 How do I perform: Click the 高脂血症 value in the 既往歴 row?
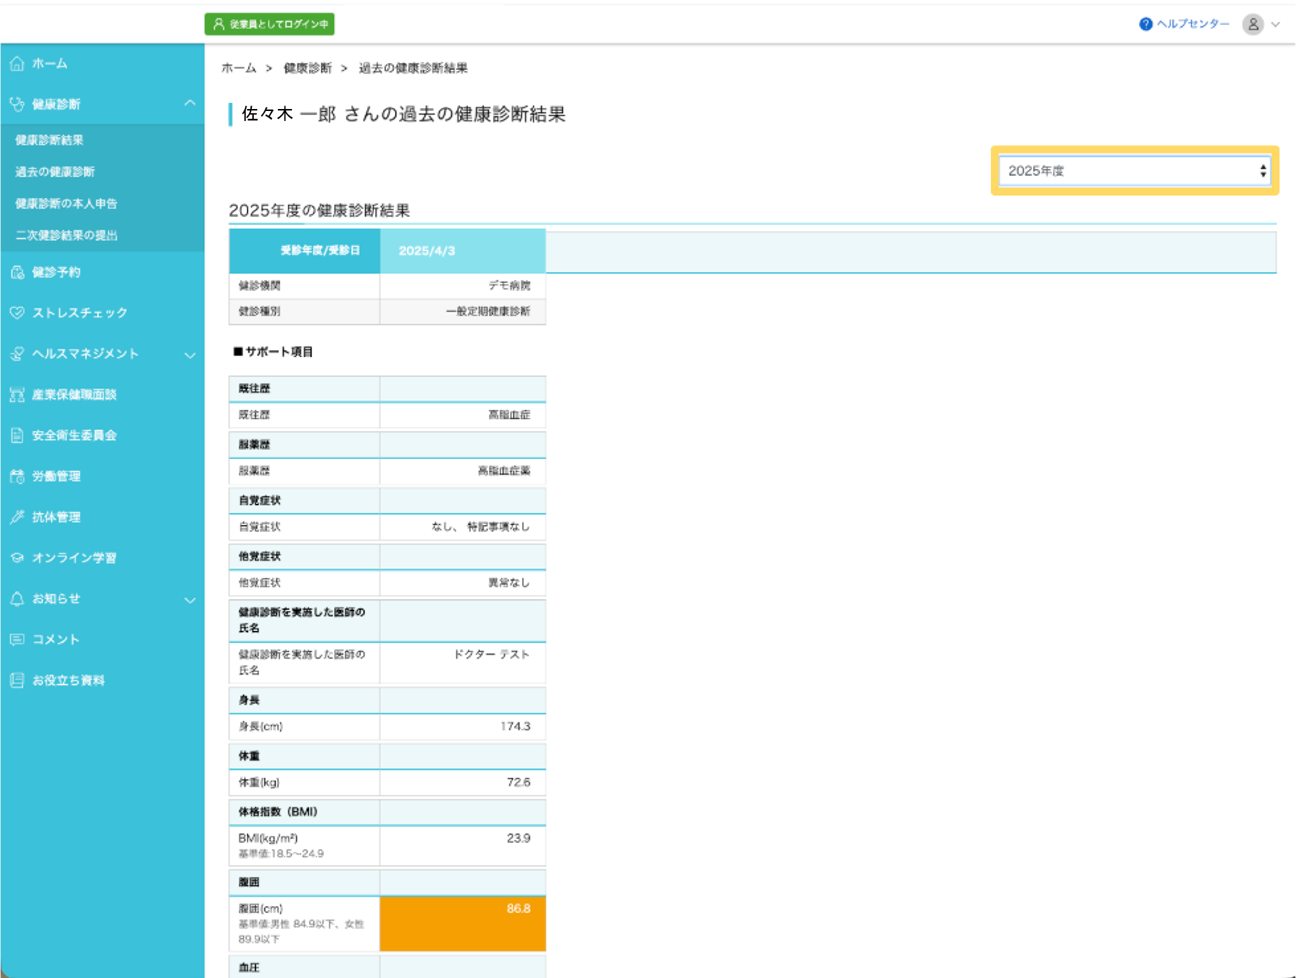point(509,415)
